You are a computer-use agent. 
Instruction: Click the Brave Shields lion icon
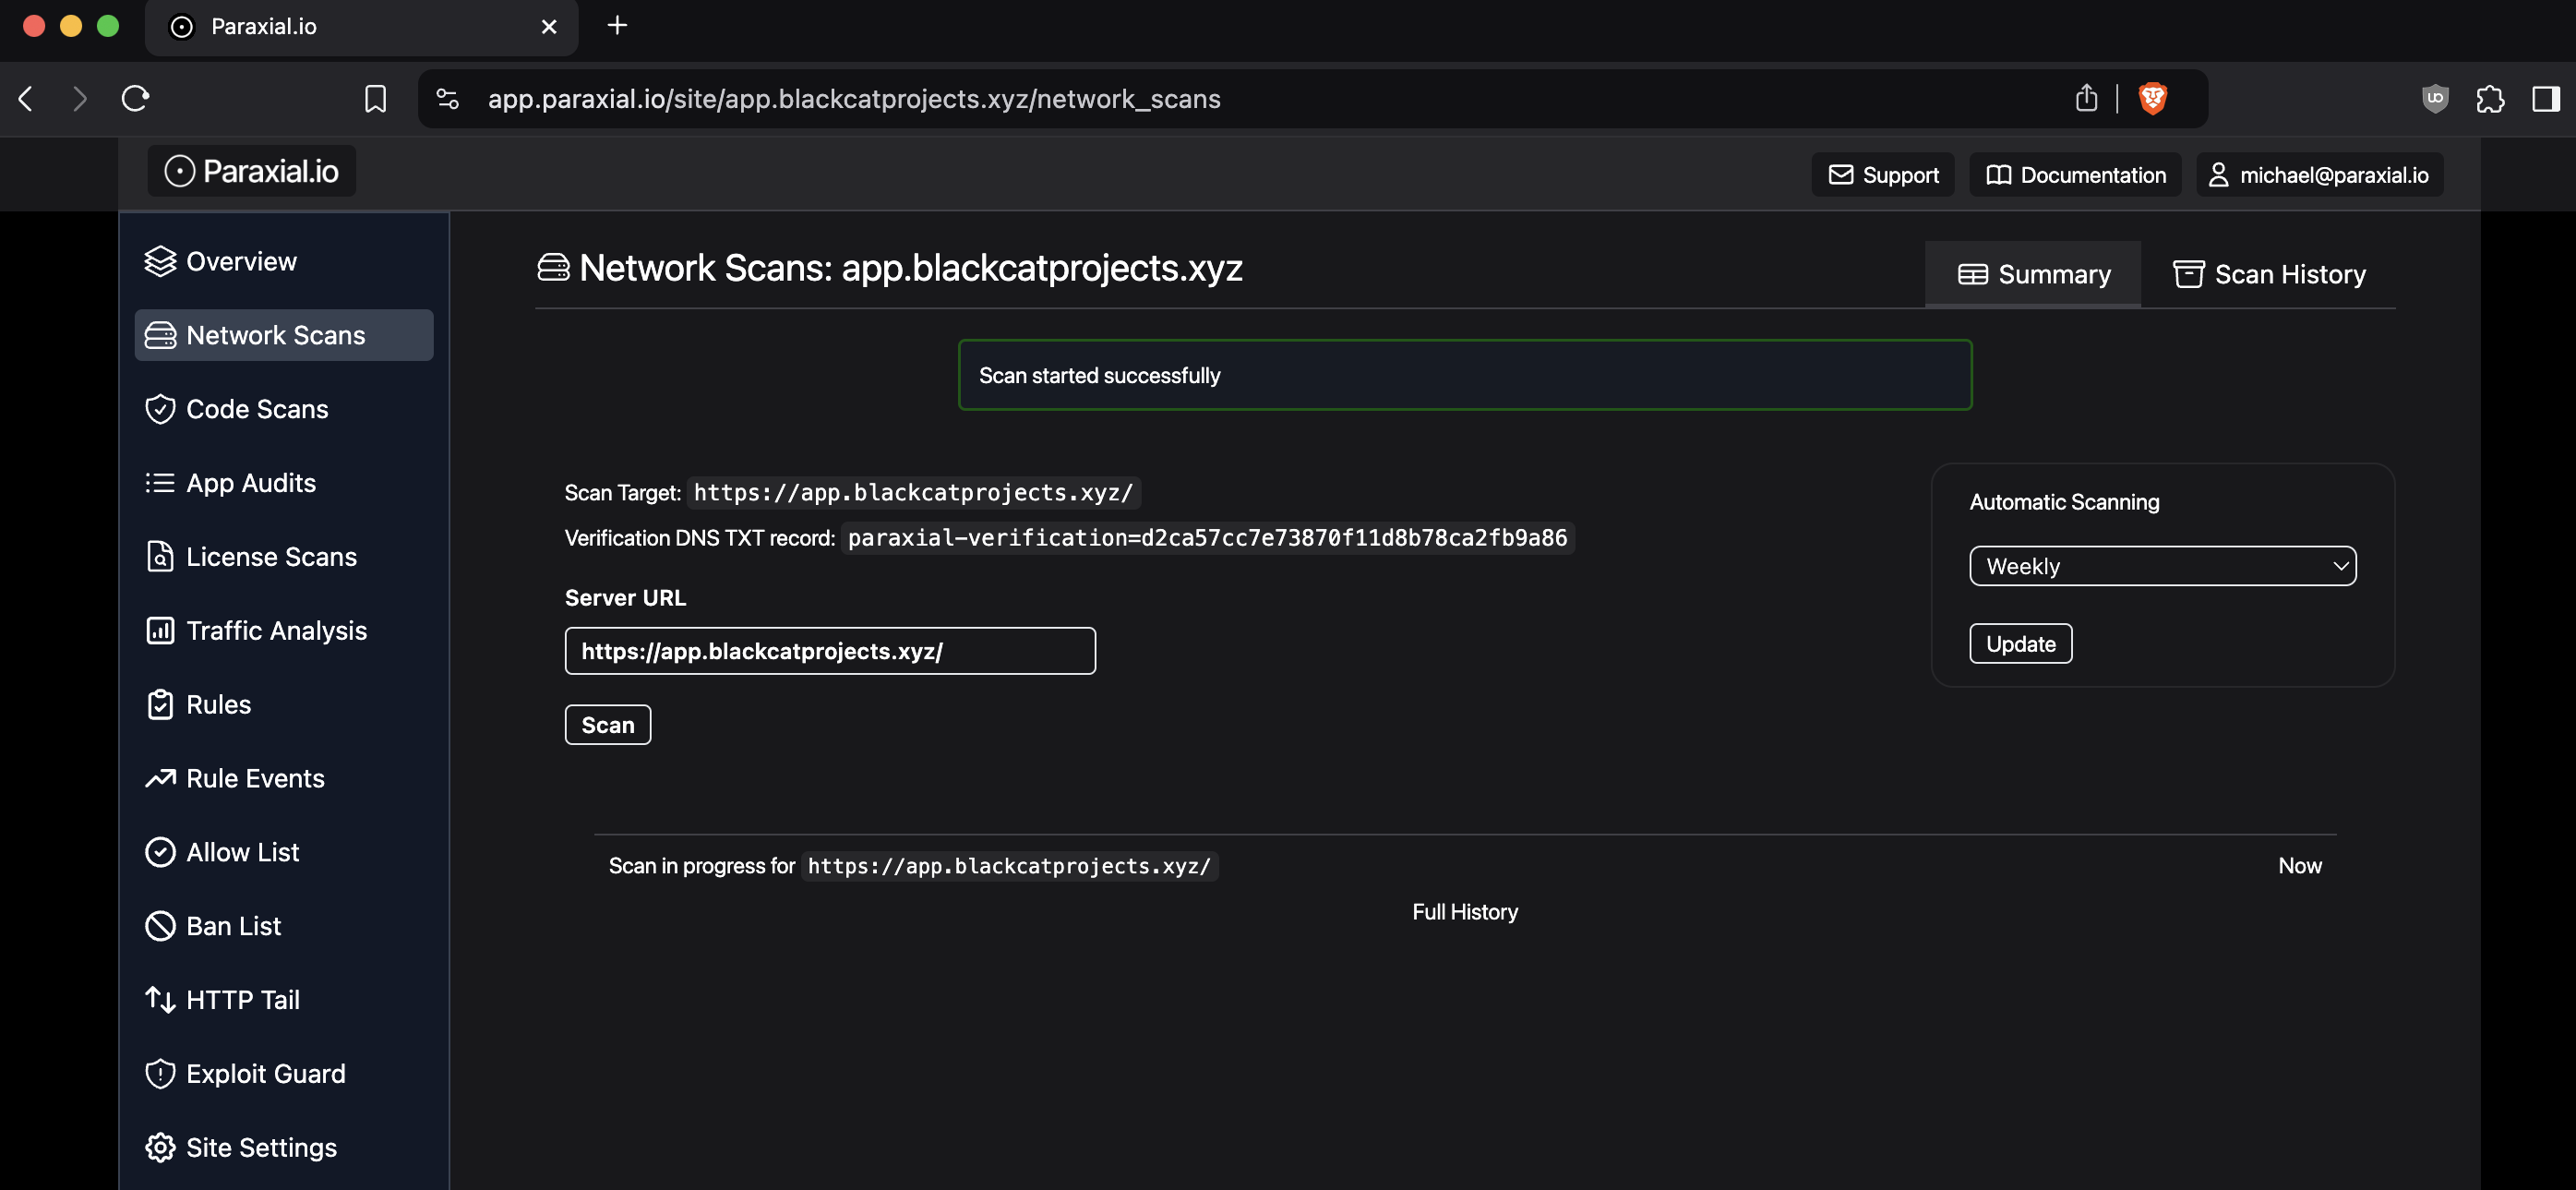2152,98
